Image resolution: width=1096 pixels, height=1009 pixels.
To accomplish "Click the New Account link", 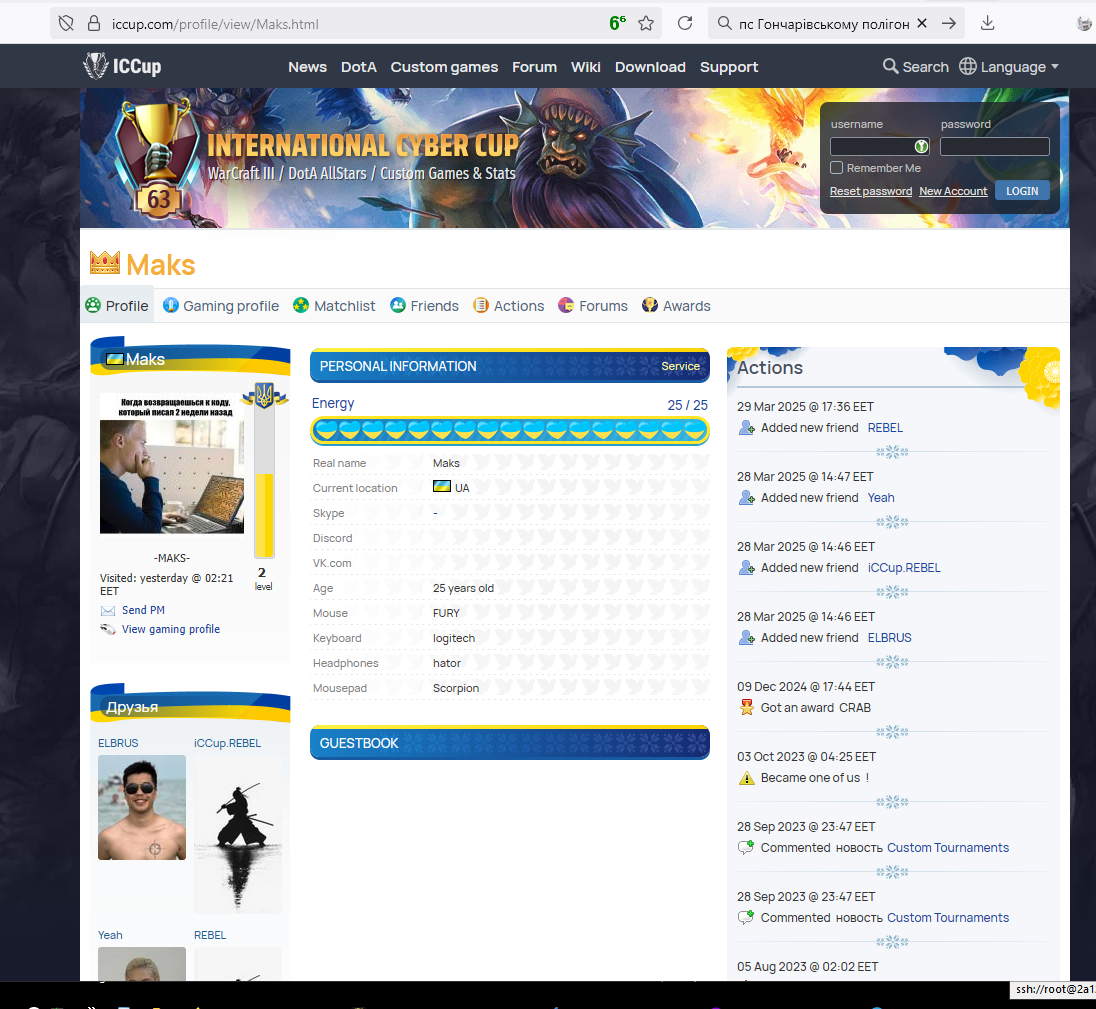I will (953, 191).
